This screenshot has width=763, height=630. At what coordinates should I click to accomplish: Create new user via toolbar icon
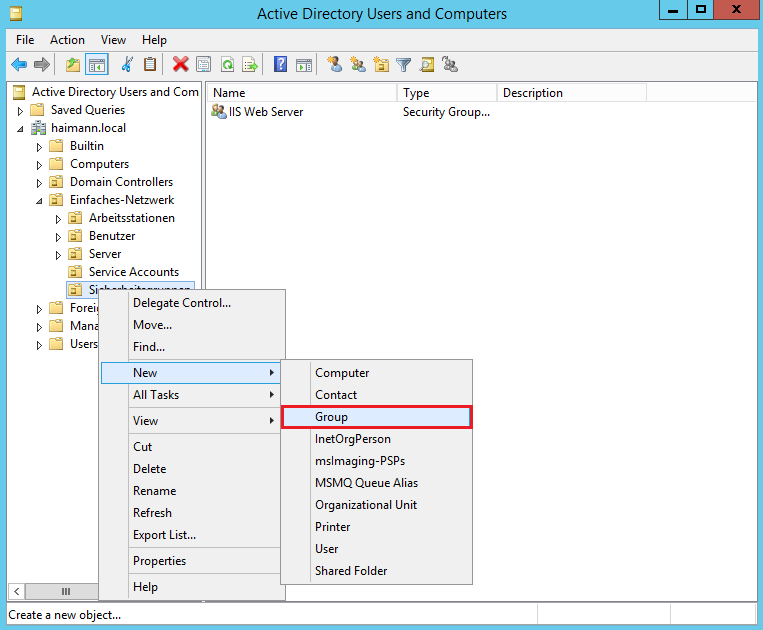[334, 64]
